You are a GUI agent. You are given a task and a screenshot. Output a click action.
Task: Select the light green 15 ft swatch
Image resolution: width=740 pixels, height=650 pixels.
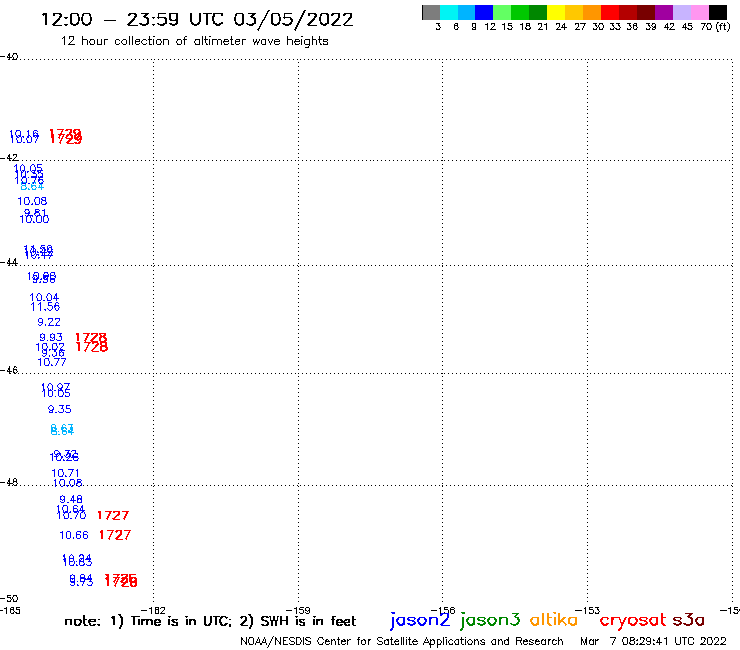502,13
